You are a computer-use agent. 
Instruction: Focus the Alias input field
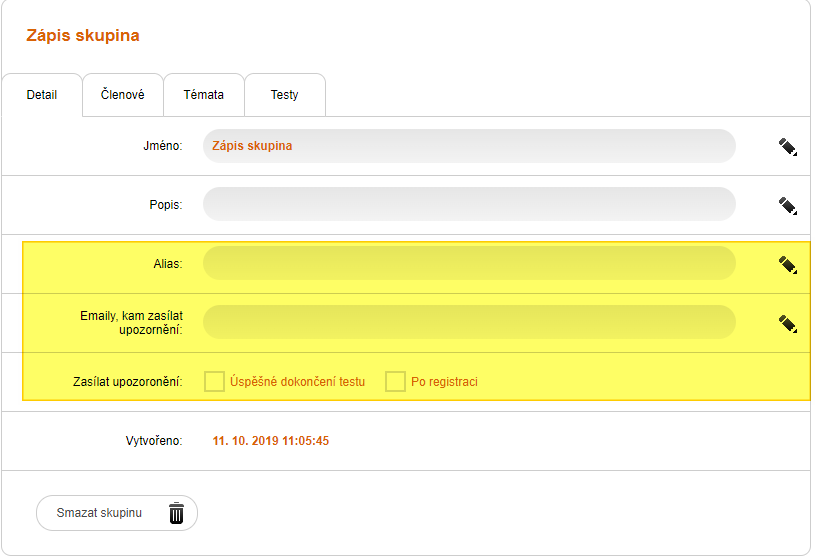pyautogui.click(x=468, y=264)
